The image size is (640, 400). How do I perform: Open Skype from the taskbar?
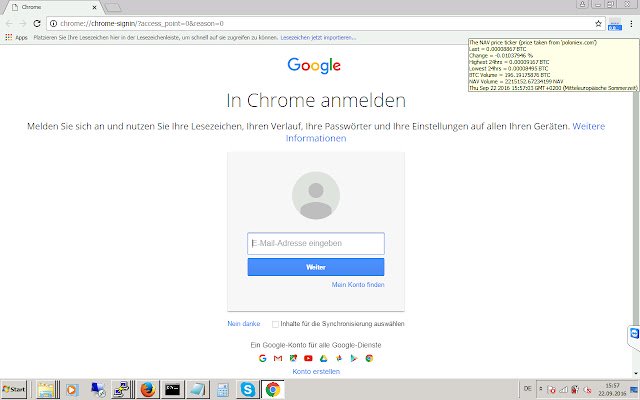coord(248,390)
